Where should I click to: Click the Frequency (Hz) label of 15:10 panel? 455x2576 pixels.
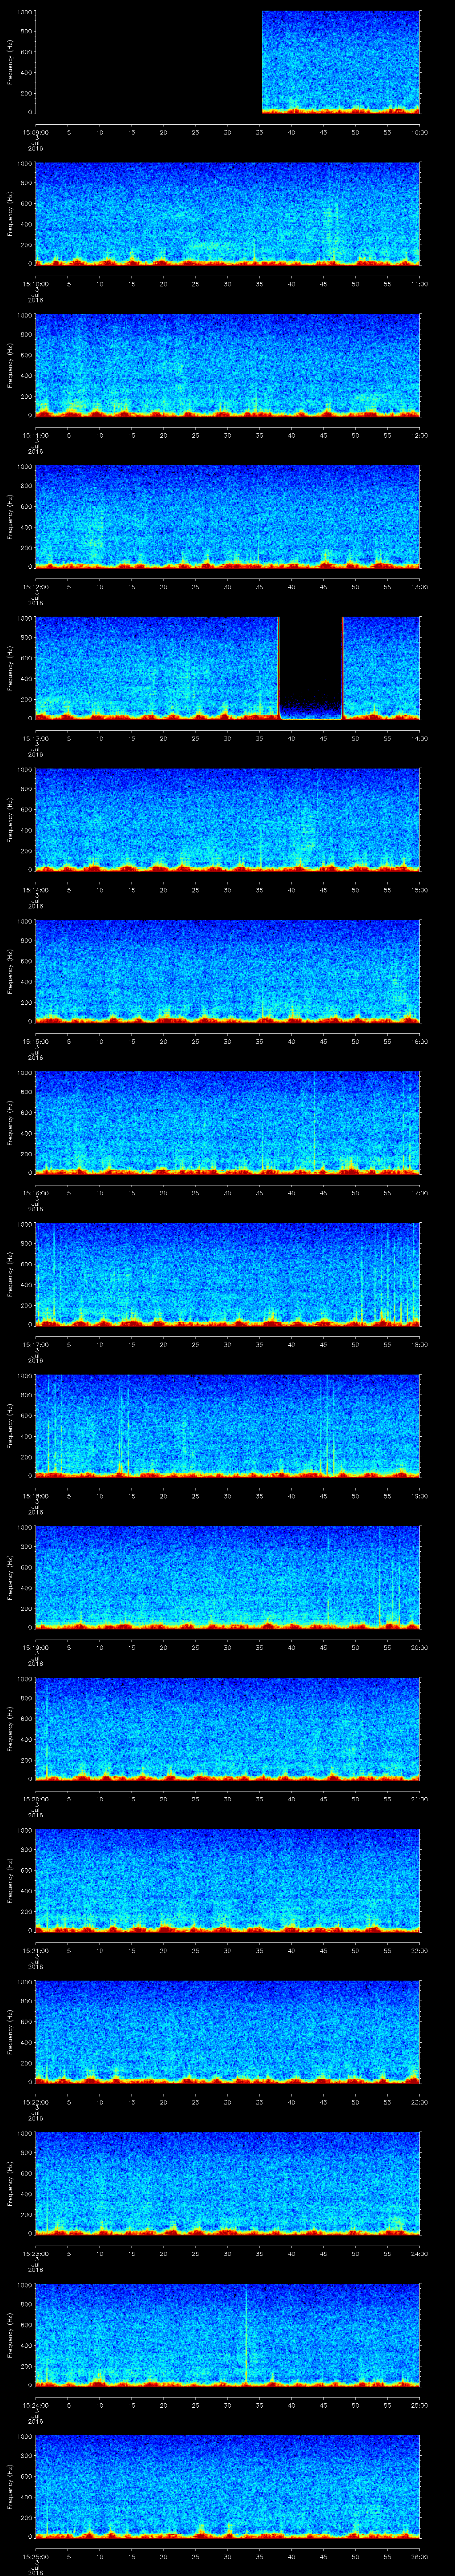pyautogui.click(x=11, y=214)
